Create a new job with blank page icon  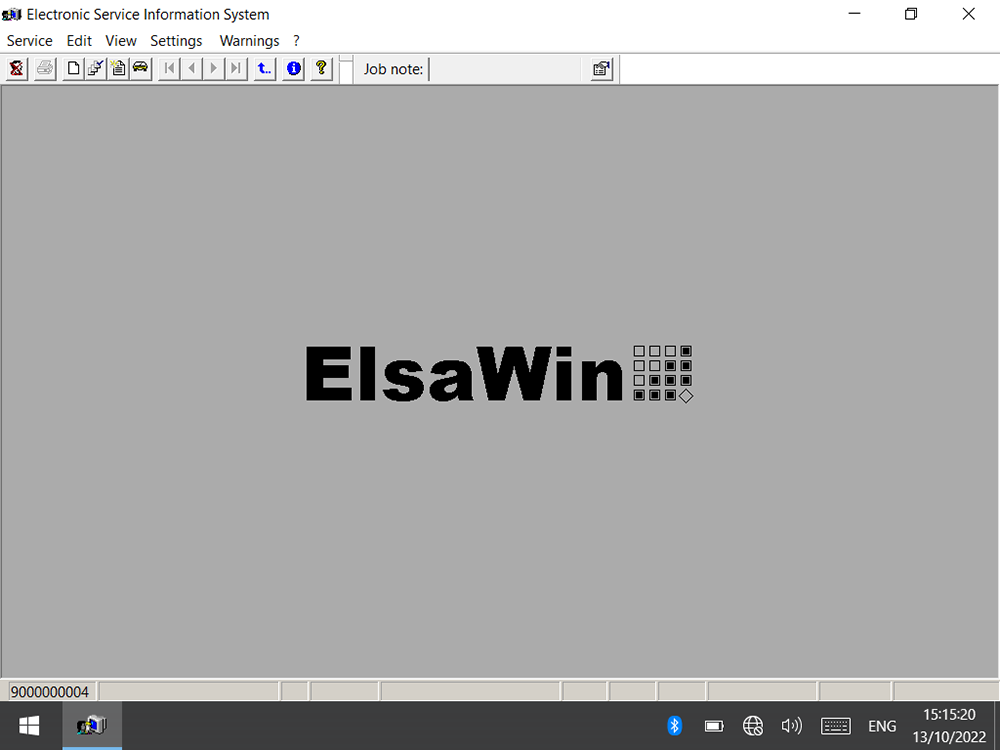tap(73, 68)
